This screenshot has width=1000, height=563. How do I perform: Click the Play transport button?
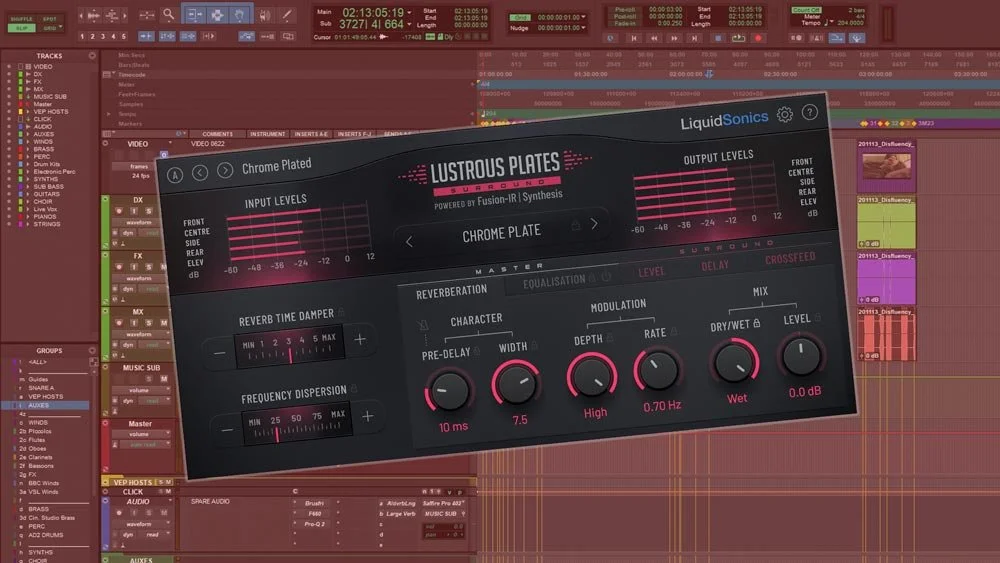click(739, 38)
